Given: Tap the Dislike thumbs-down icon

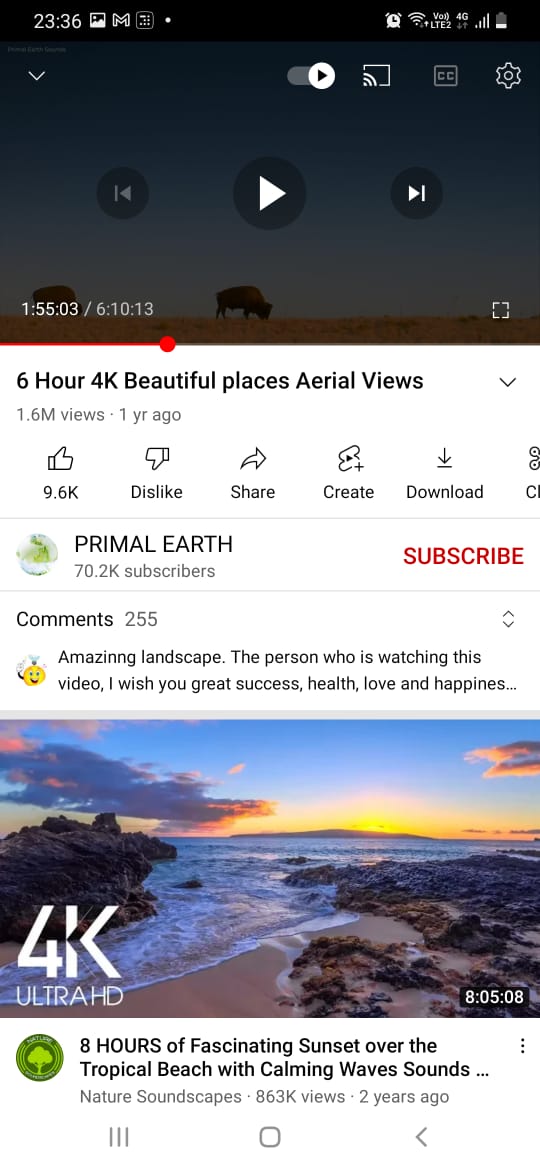Looking at the screenshot, I should [x=157, y=459].
